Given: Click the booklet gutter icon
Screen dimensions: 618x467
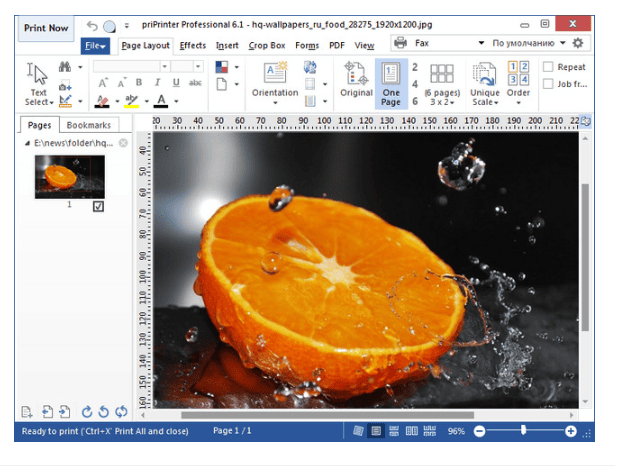Looking at the screenshot, I should pos(310,101).
